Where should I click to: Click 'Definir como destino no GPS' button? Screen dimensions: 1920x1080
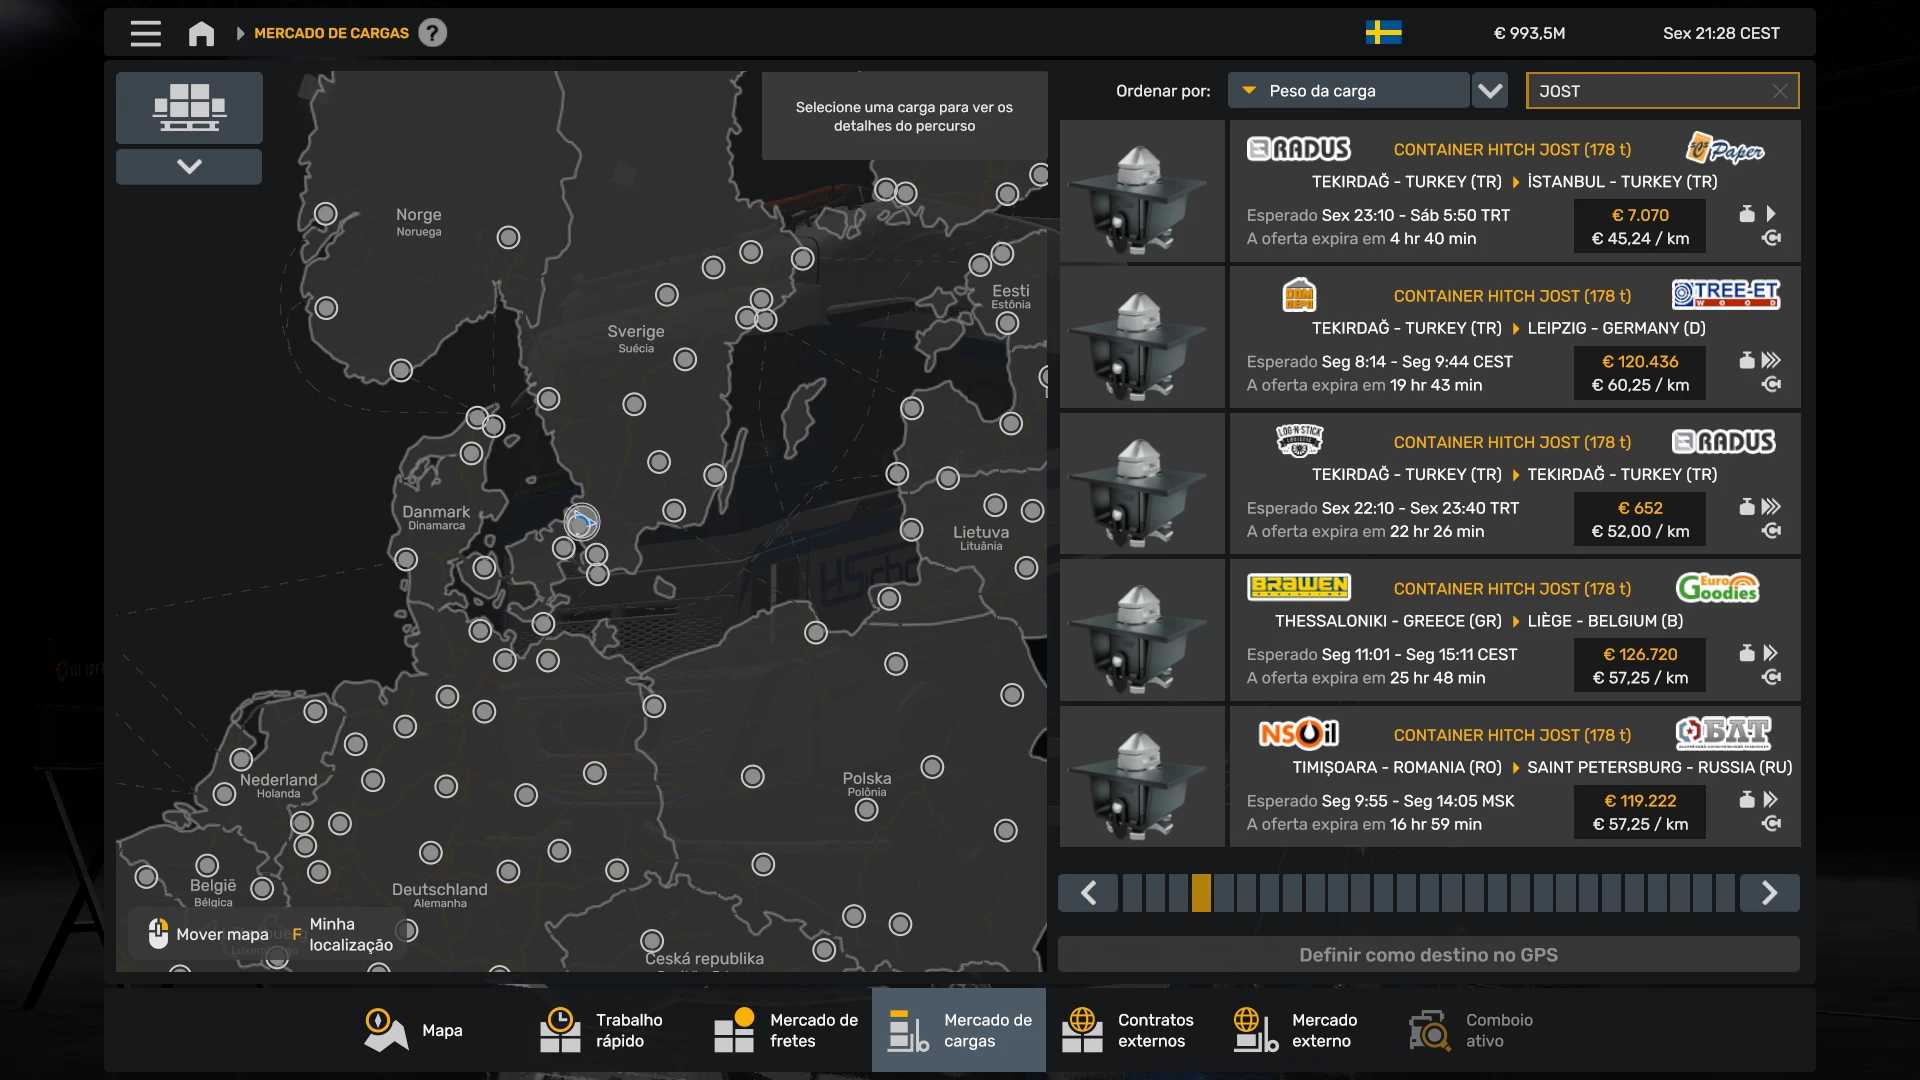pos(1428,955)
